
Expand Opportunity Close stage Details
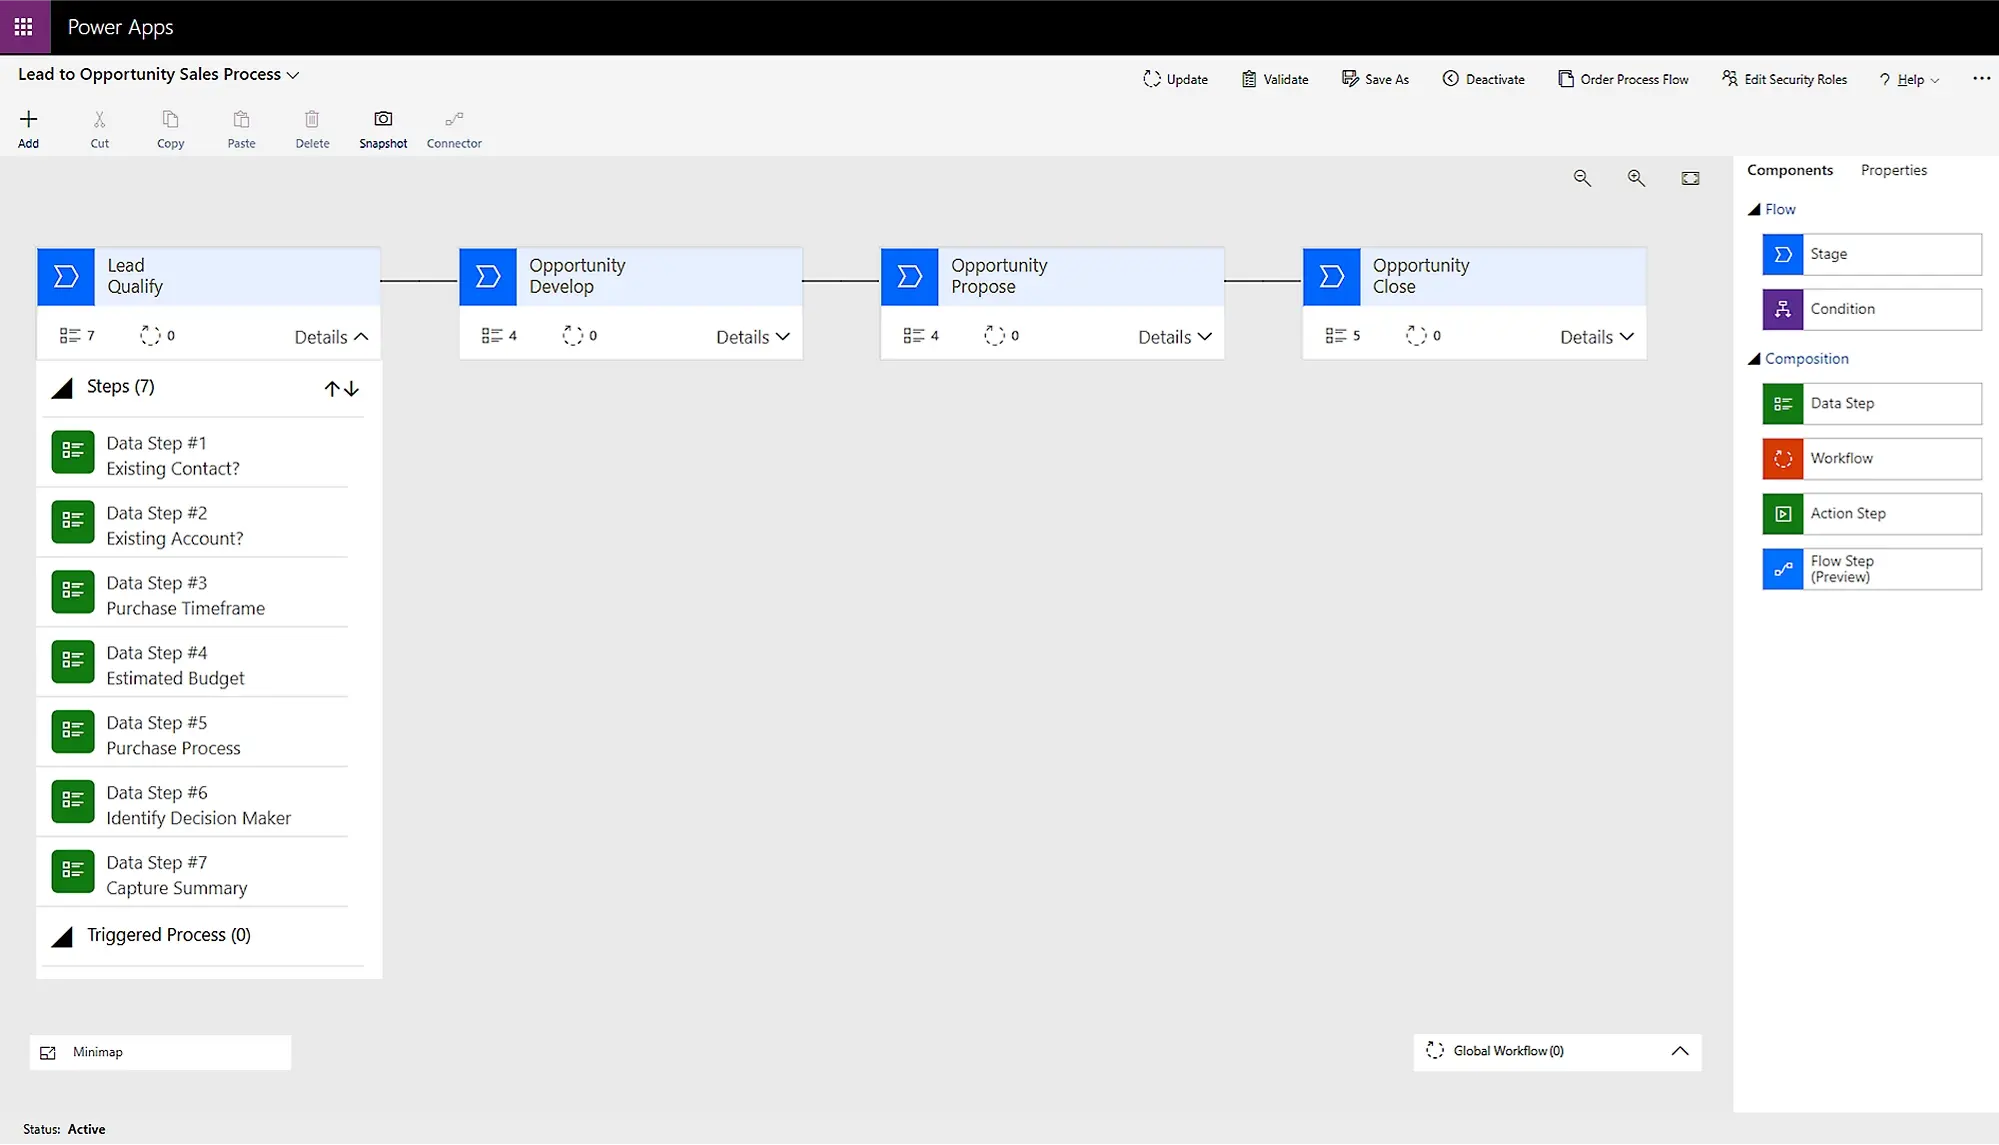click(x=1597, y=337)
